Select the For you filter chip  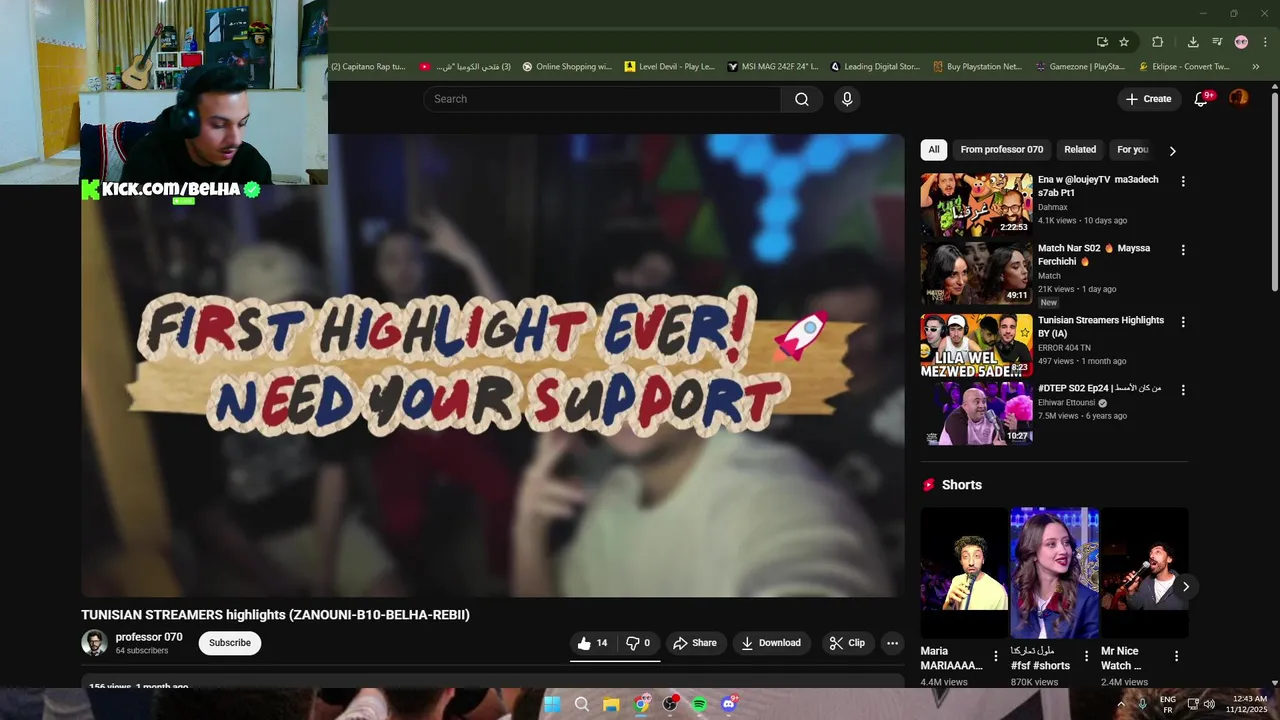click(1133, 150)
